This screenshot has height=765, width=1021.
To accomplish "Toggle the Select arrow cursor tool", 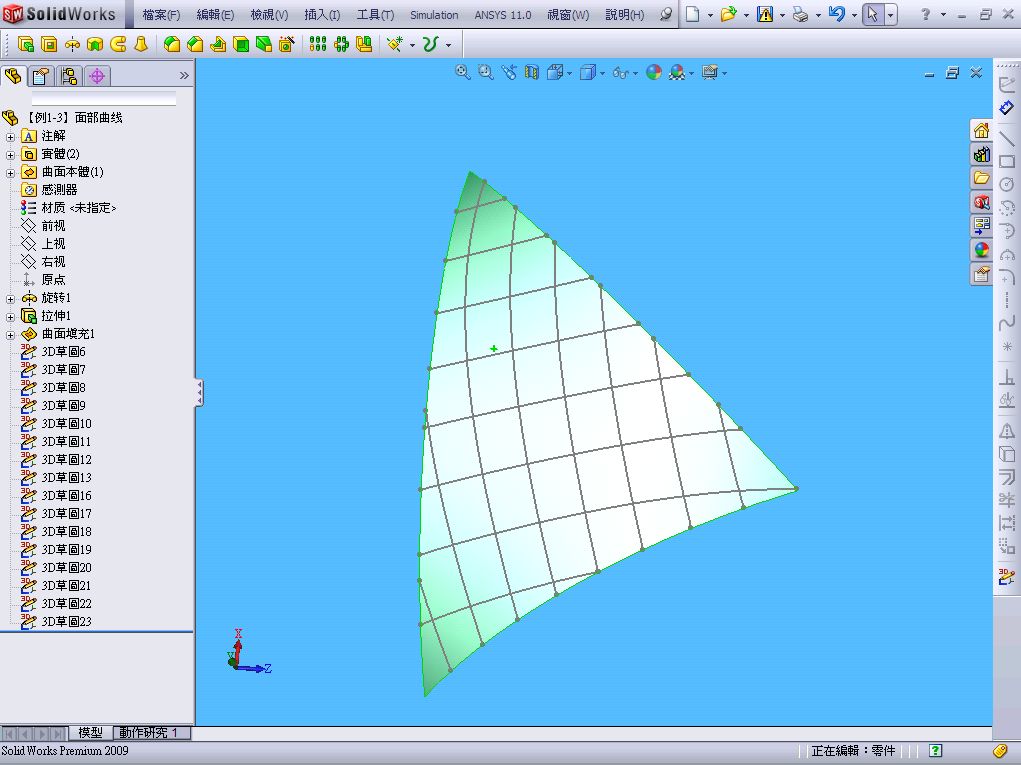I will click(x=873, y=14).
